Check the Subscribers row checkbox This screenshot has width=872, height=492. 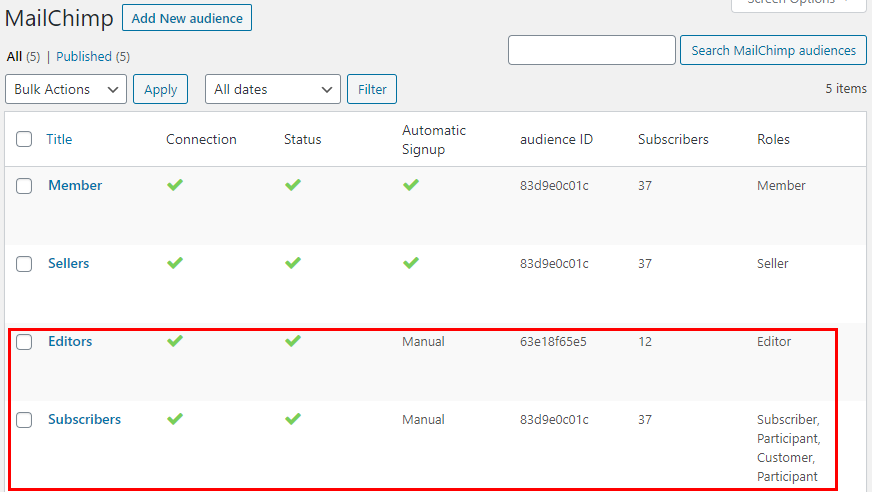[x=24, y=420]
